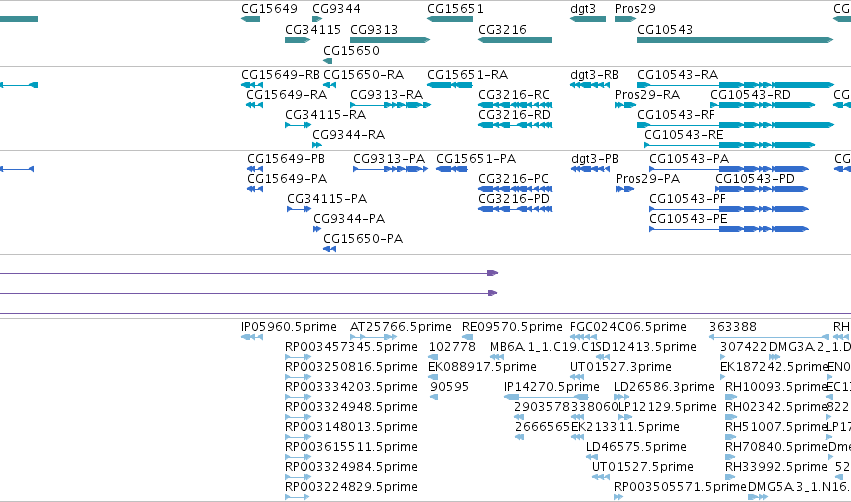This screenshot has height=502, width=851.
Task: Click EST label 90595
Action: [x=449, y=387]
